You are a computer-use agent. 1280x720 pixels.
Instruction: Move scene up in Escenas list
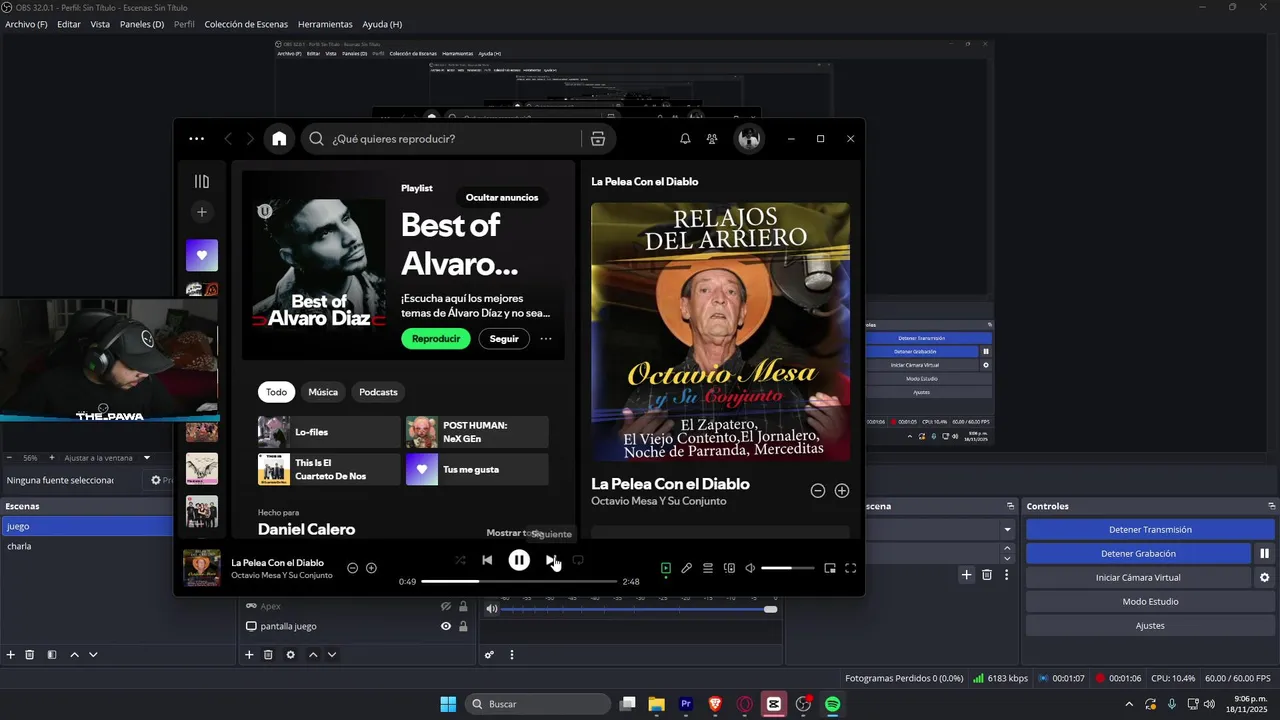[x=74, y=655]
